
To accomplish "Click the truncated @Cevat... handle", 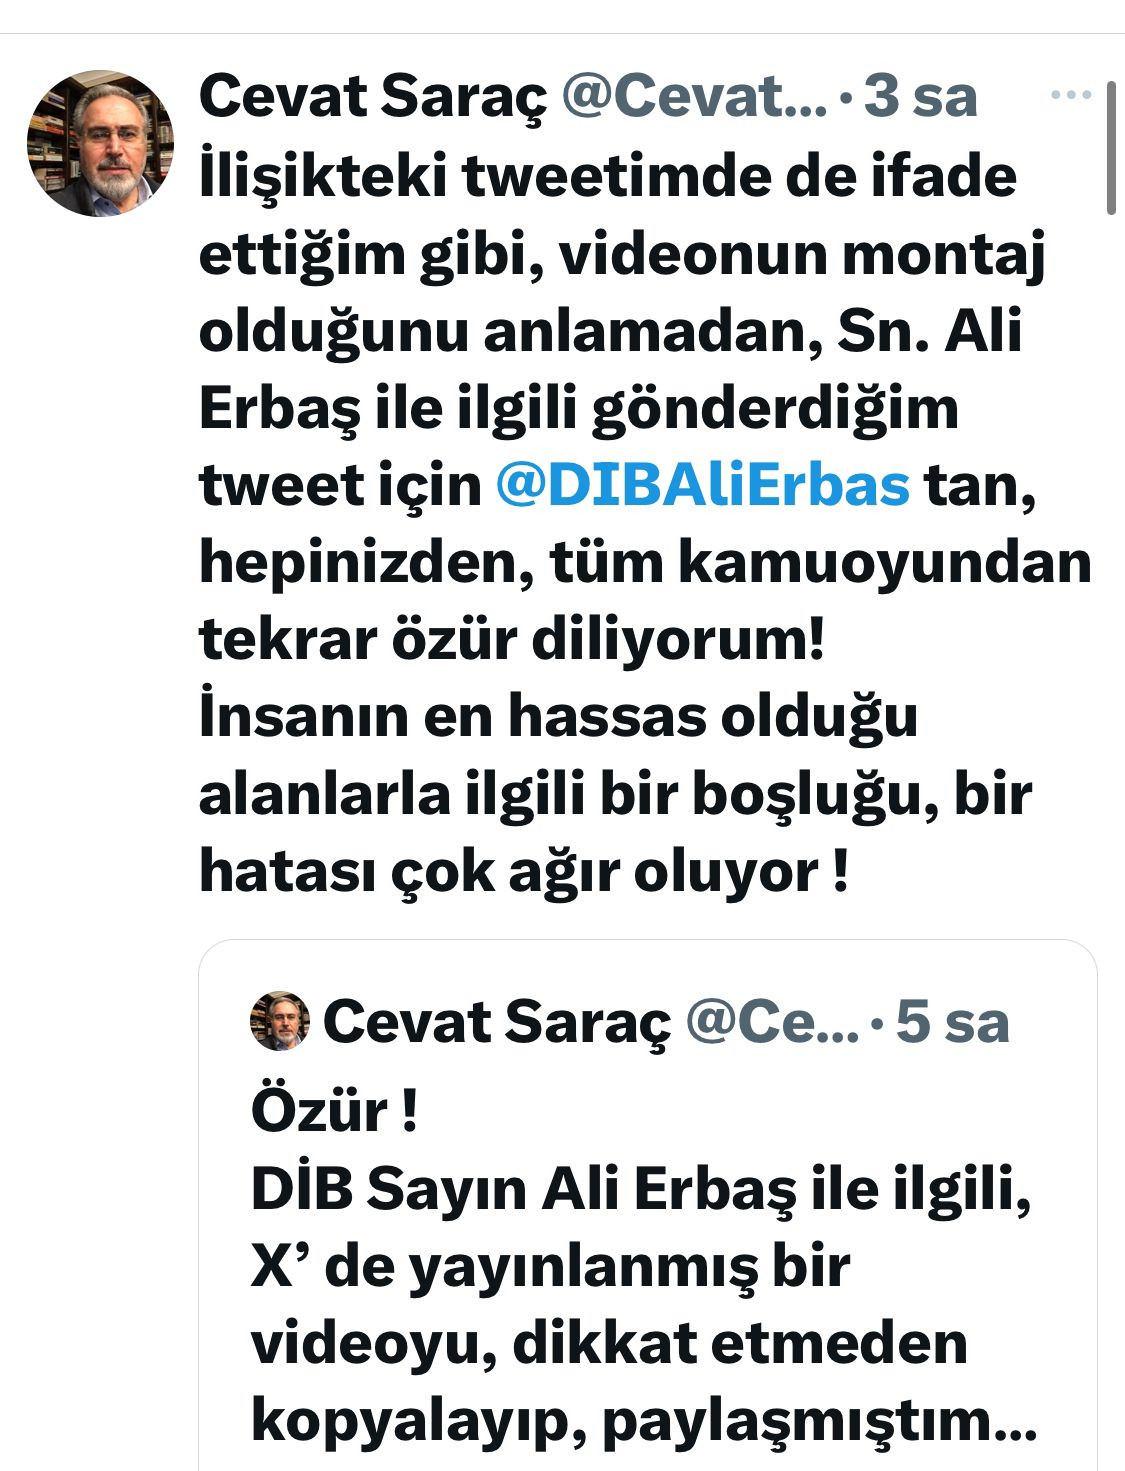I will [x=695, y=96].
